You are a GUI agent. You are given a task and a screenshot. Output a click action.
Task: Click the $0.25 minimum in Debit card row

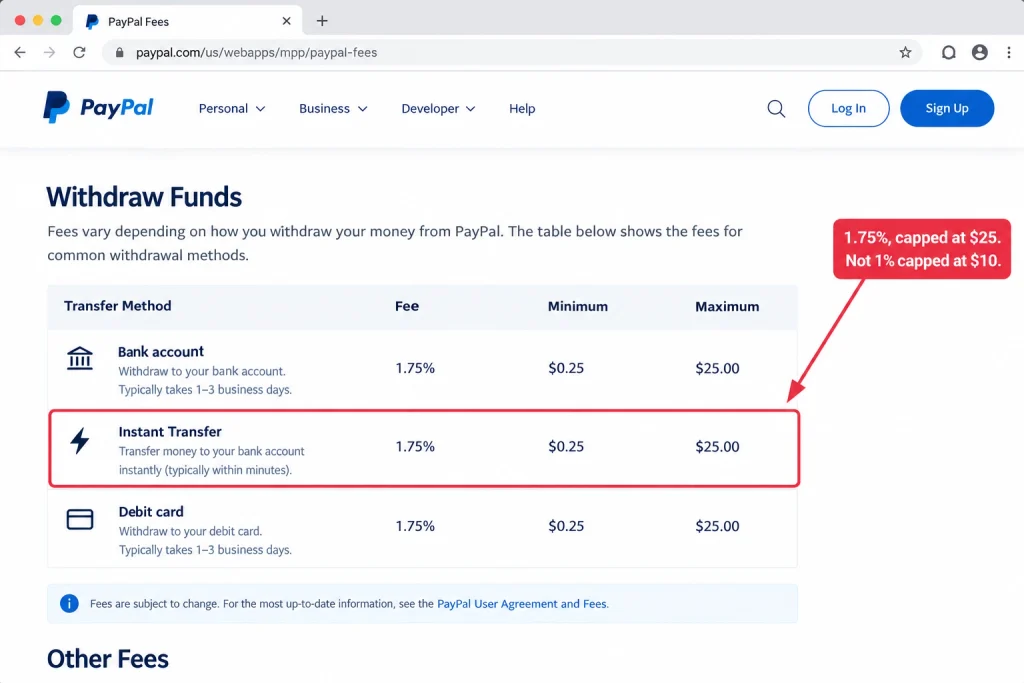pyautogui.click(x=566, y=526)
